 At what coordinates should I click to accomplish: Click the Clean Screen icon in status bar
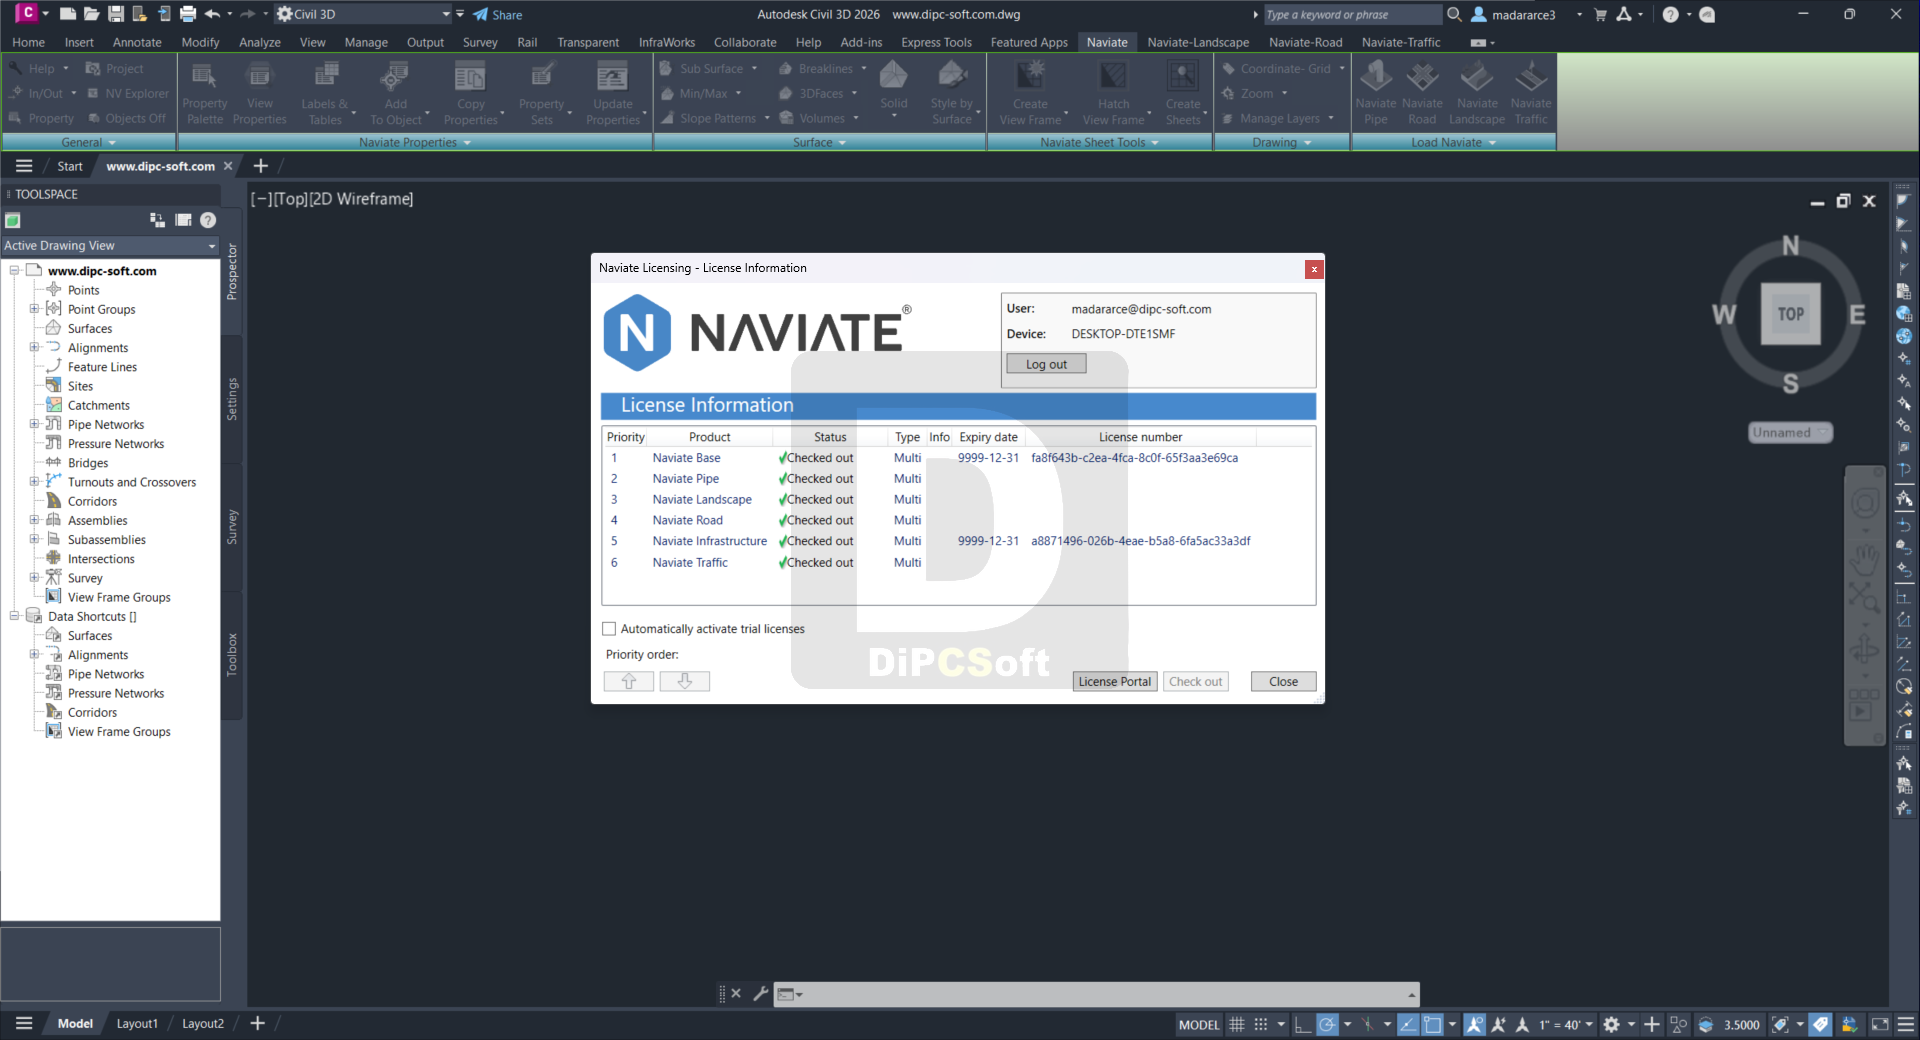1880,1024
